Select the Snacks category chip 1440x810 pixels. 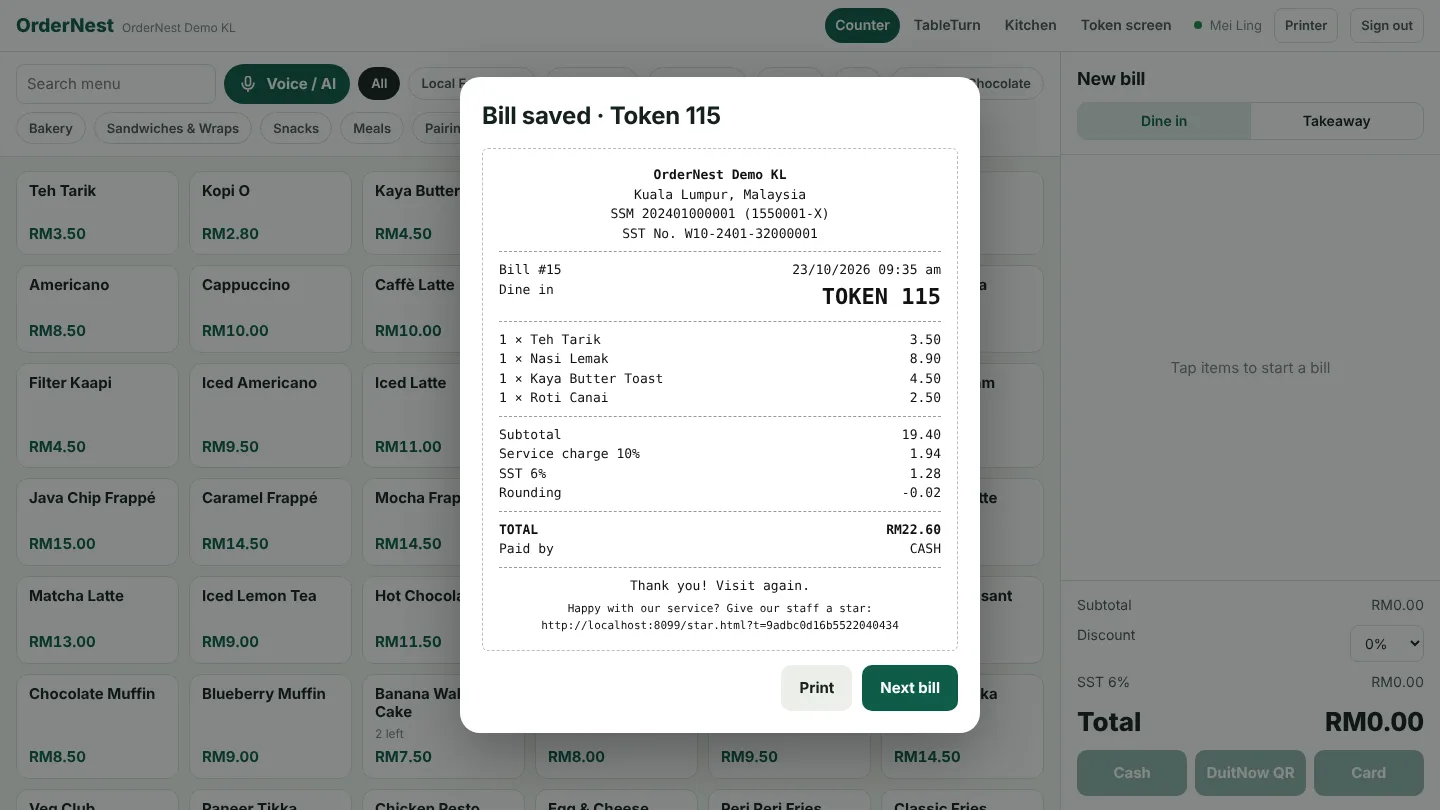[x=296, y=128]
